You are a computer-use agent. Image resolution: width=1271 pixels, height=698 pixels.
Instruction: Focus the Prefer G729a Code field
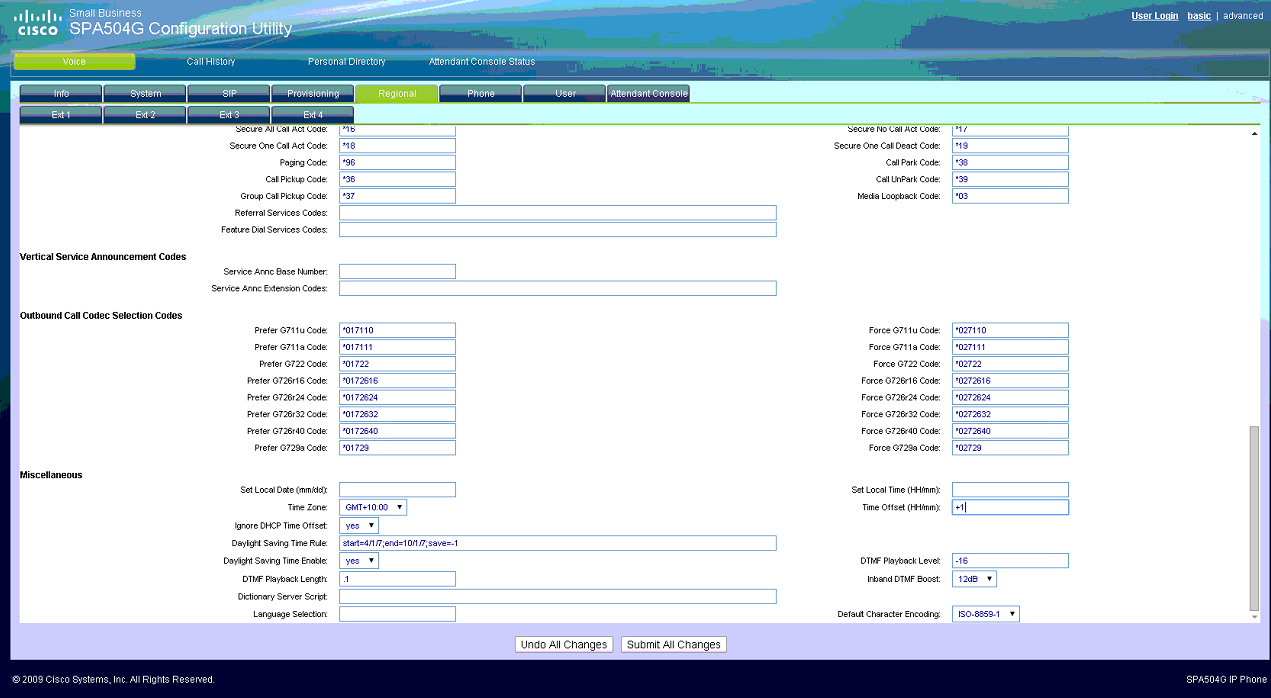[x=398, y=448]
